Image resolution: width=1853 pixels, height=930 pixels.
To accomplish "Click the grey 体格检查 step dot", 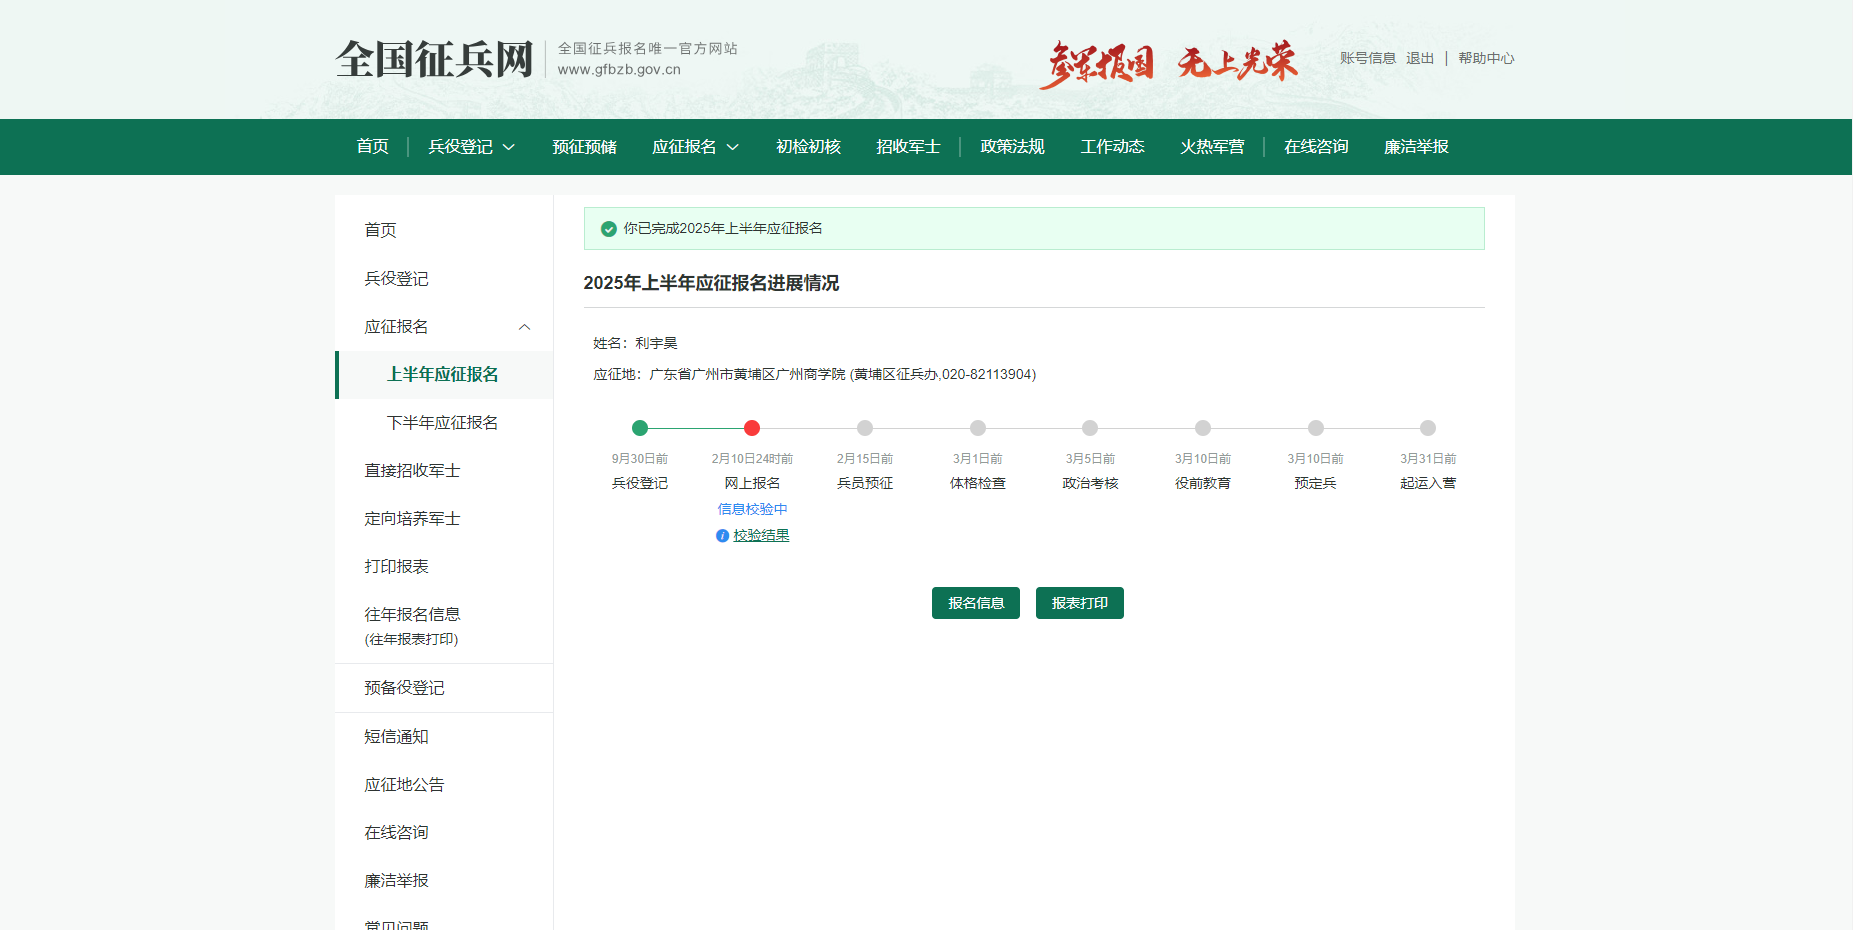I will pyautogui.click(x=978, y=428).
